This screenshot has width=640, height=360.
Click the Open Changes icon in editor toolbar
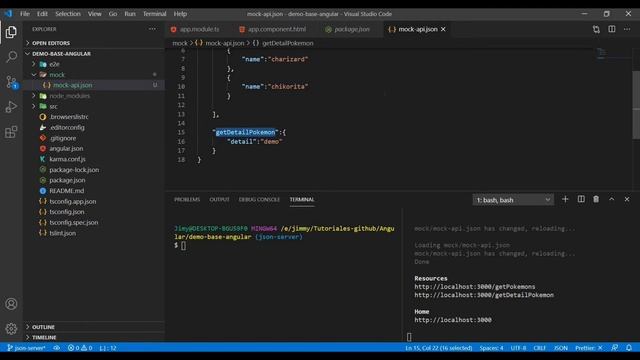coord(596,29)
